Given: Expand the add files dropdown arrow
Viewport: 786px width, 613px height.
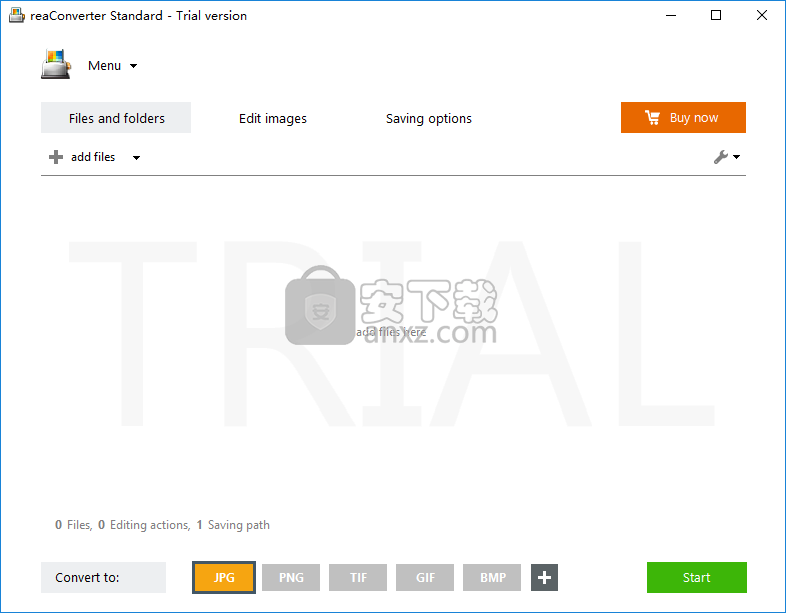Looking at the screenshot, I should point(136,157).
